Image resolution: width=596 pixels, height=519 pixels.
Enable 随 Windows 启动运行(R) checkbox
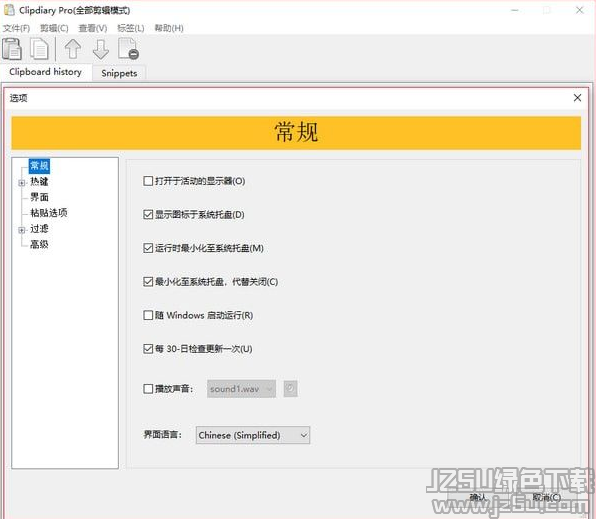point(148,315)
